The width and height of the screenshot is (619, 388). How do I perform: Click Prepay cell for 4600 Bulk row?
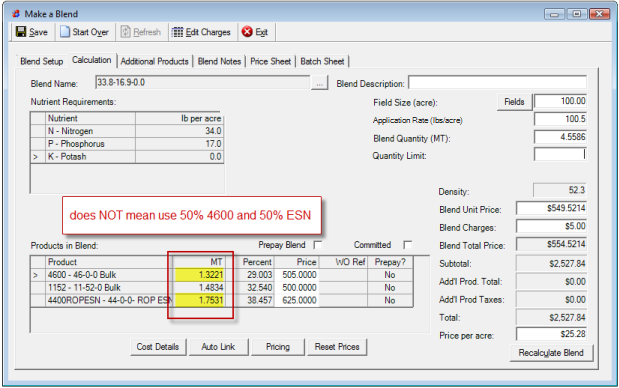coord(390,275)
